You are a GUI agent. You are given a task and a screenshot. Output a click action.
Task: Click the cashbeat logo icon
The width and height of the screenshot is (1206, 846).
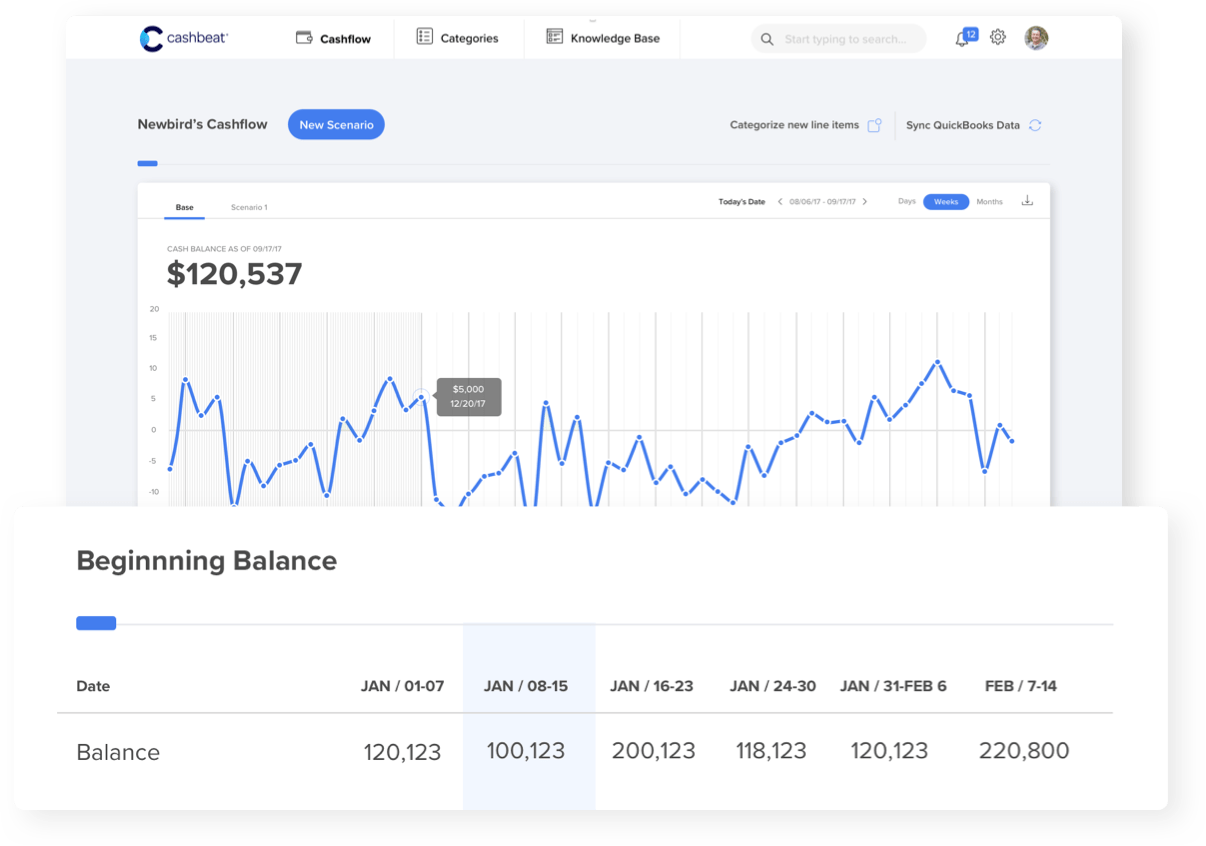pyautogui.click(x=151, y=39)
